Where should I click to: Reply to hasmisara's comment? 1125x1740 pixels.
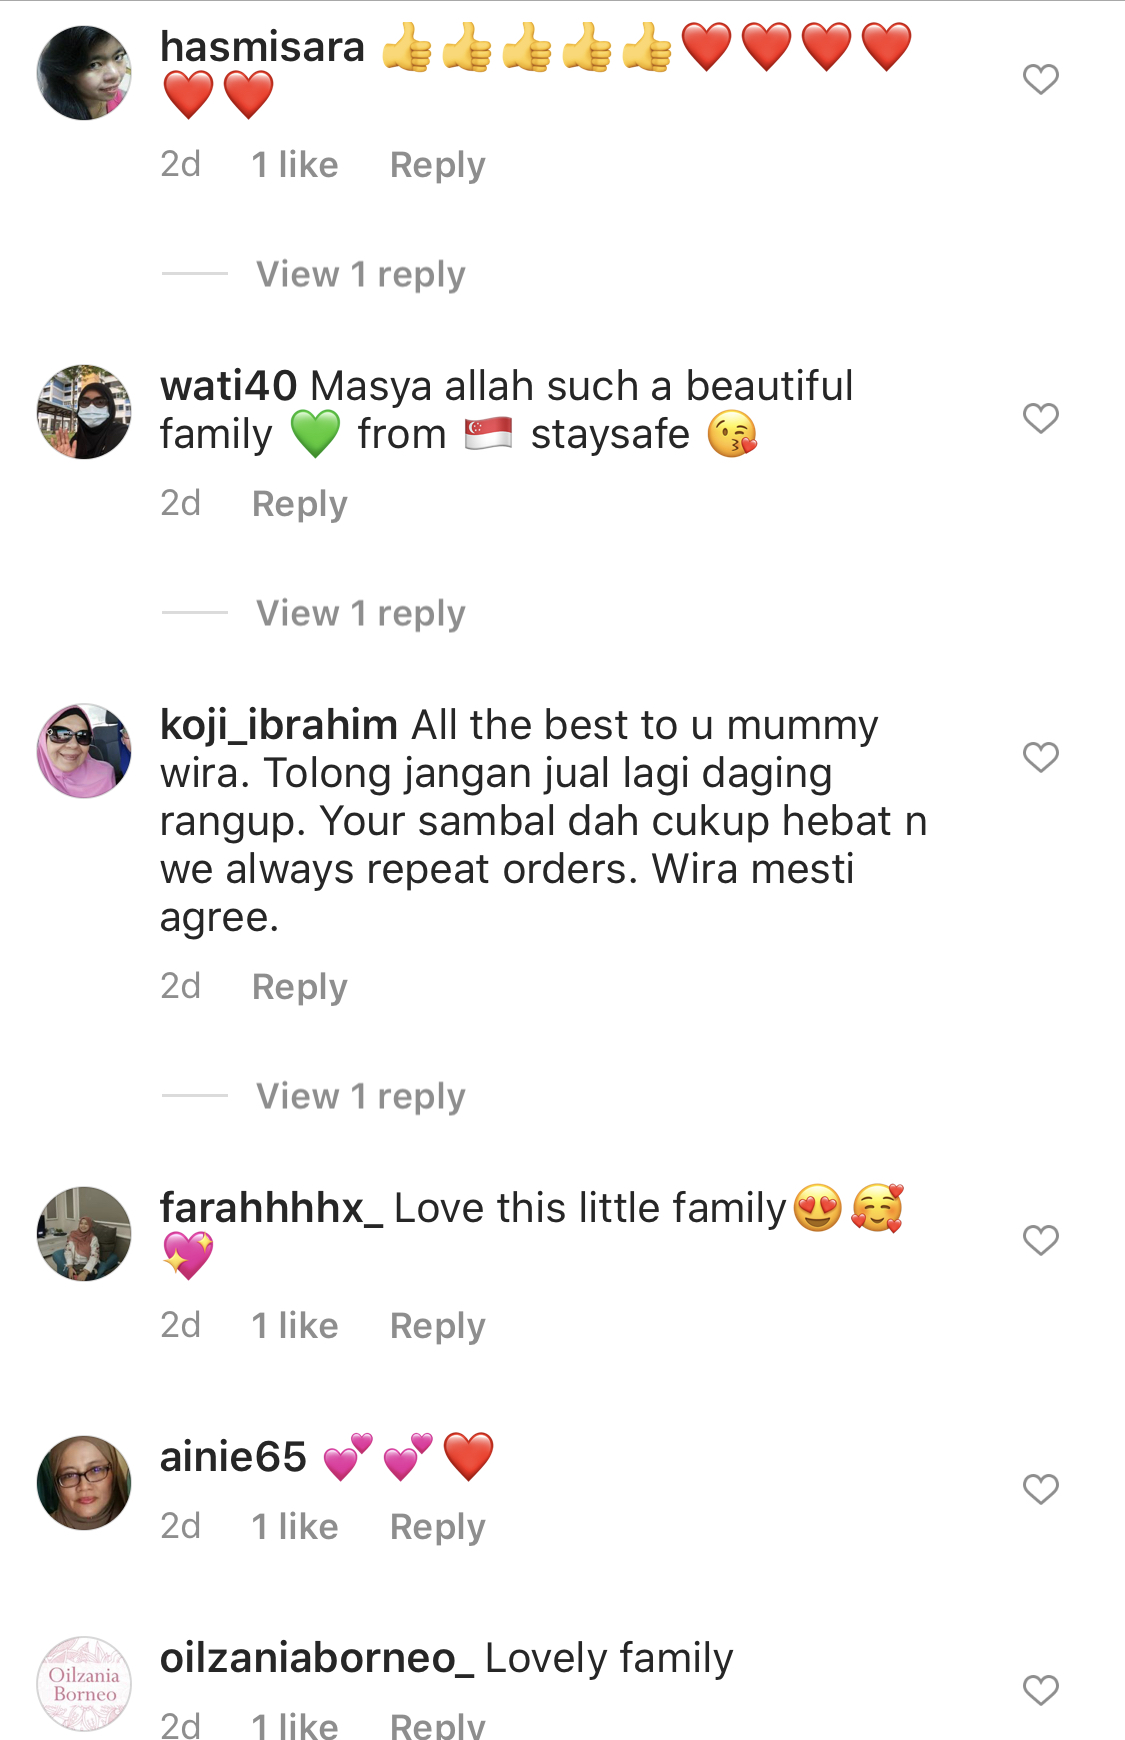pyautogui.click(x=437, y=165)
